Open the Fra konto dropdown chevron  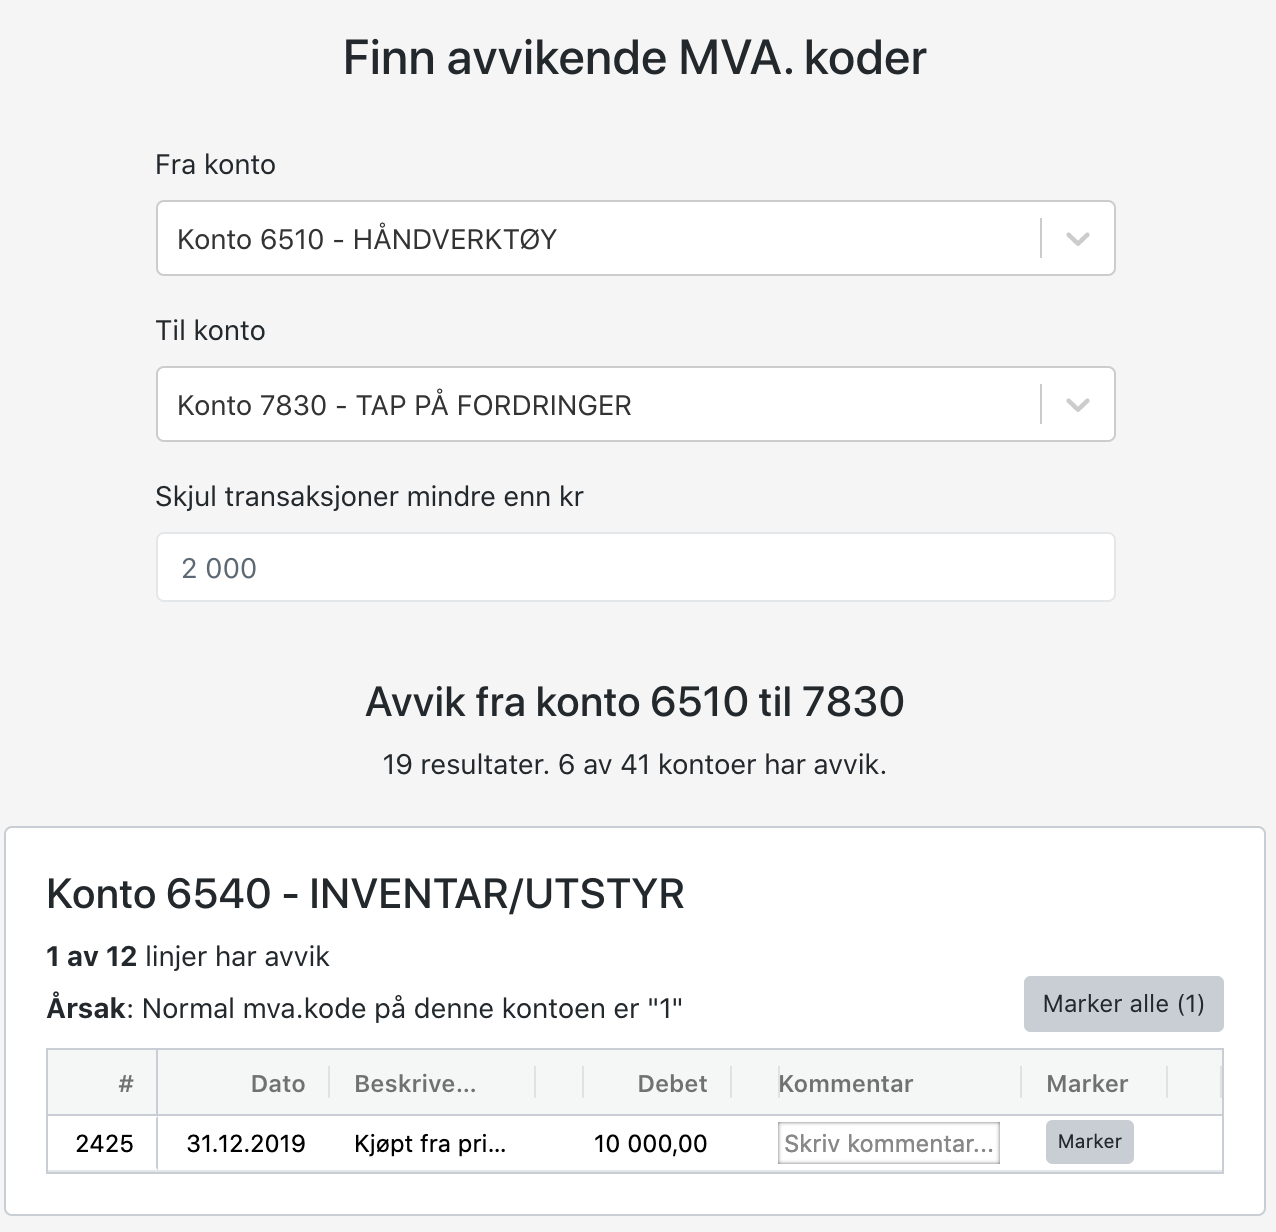pyautogui.click(x=1077, y=239)
